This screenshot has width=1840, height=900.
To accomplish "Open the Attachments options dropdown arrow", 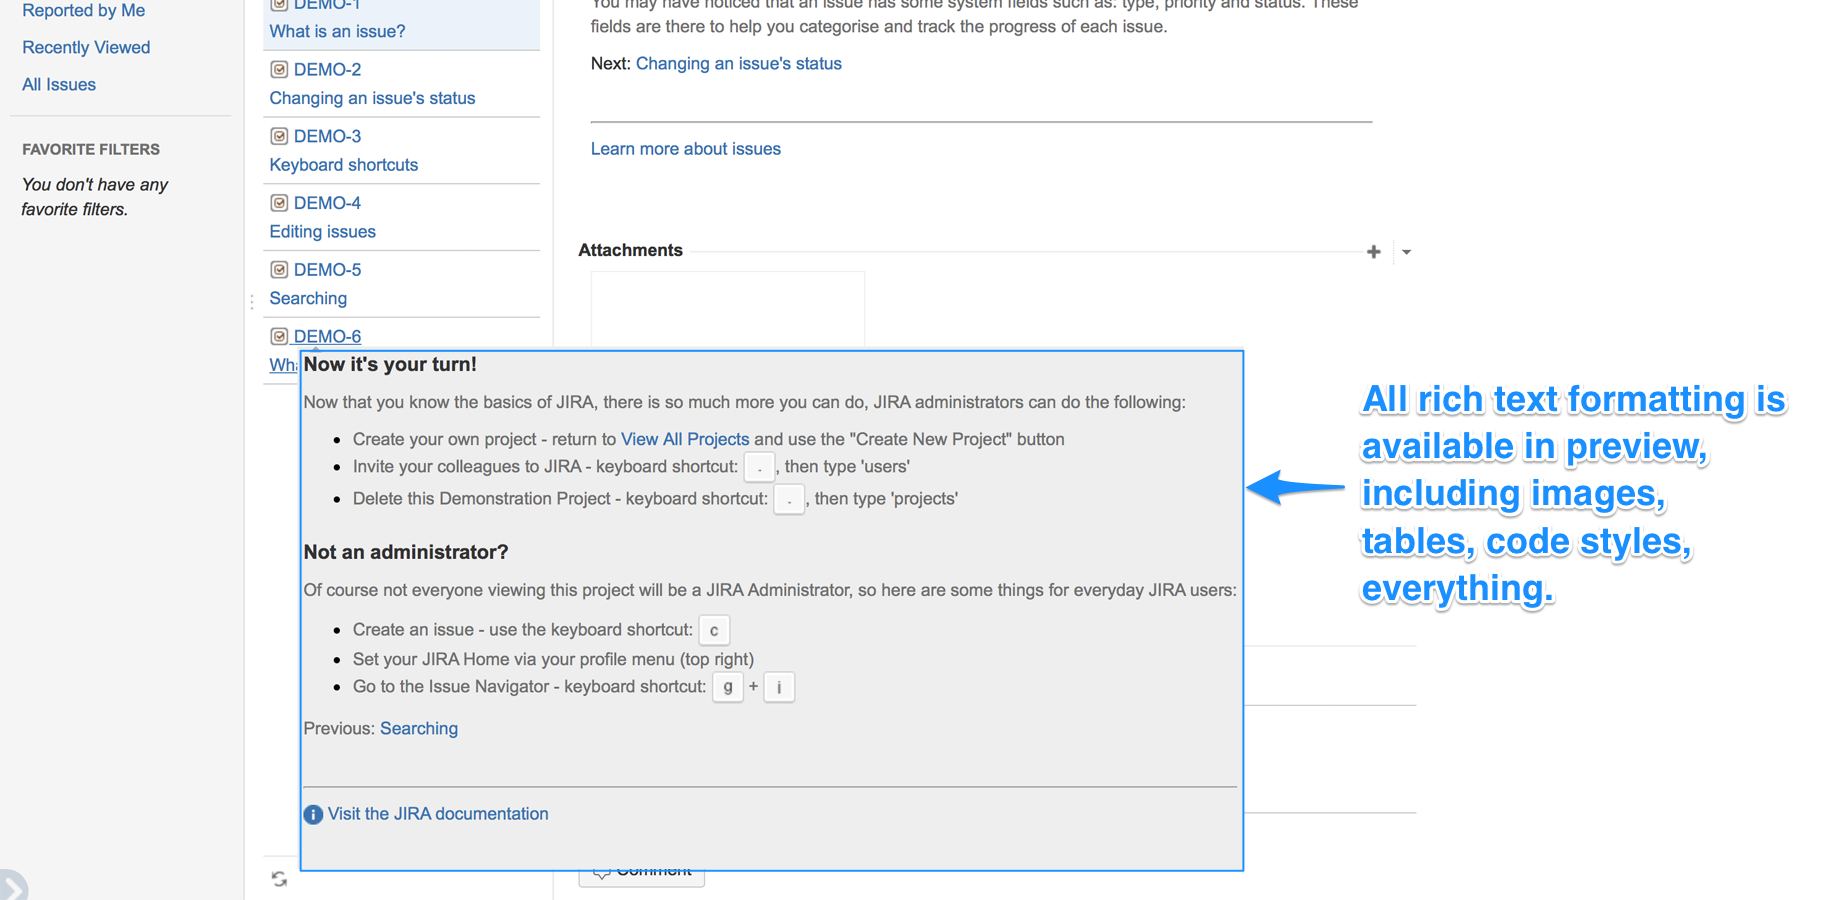I will click(1406, 252).
